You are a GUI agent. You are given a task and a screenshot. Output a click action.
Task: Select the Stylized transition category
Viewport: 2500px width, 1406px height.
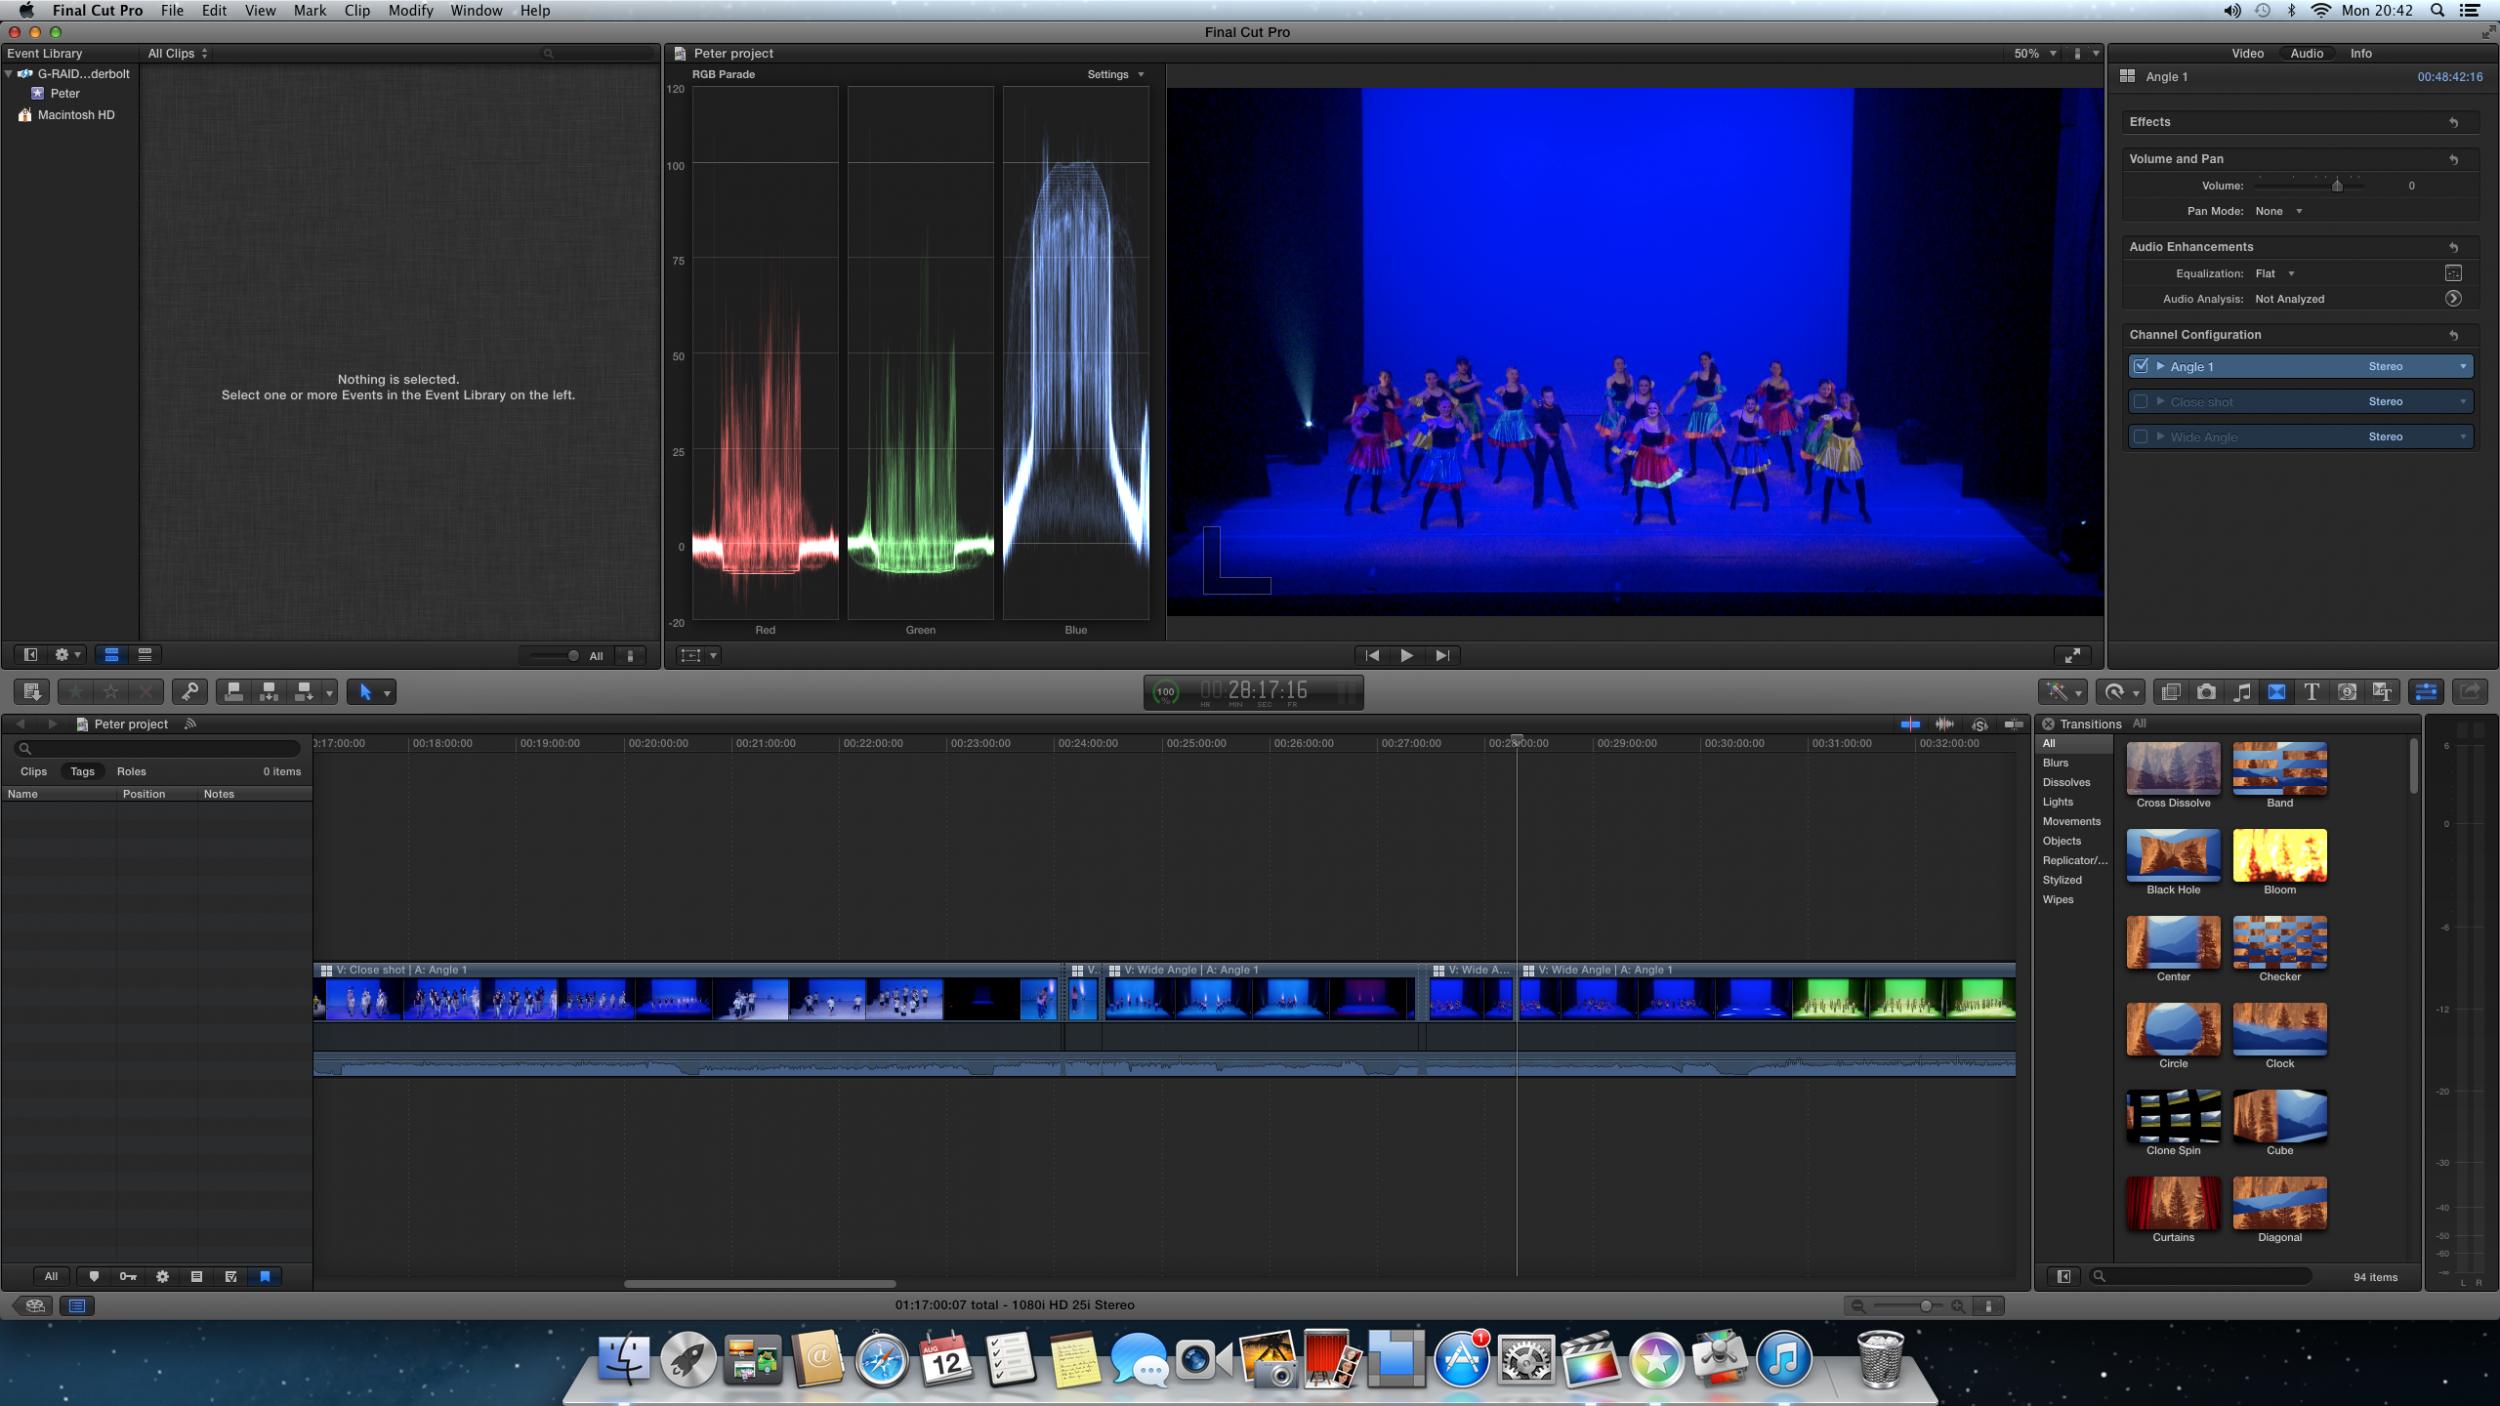click(2062, 880)
